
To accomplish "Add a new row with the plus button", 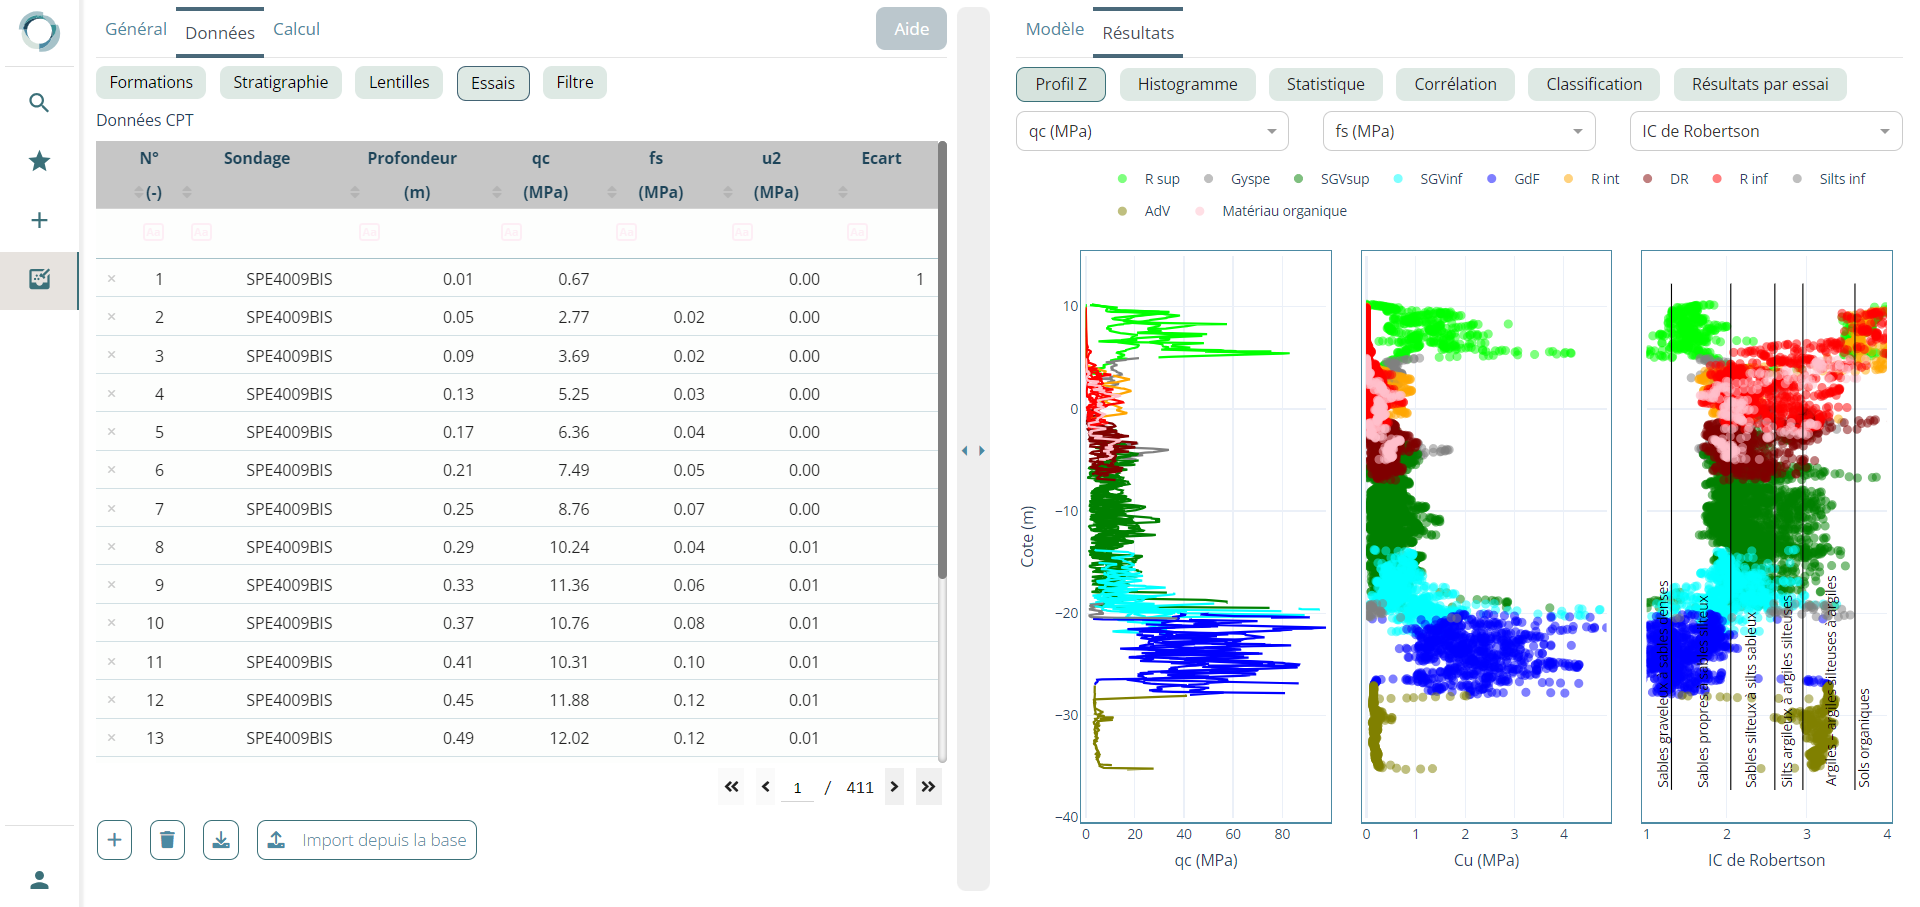I will tap(114, 840).
